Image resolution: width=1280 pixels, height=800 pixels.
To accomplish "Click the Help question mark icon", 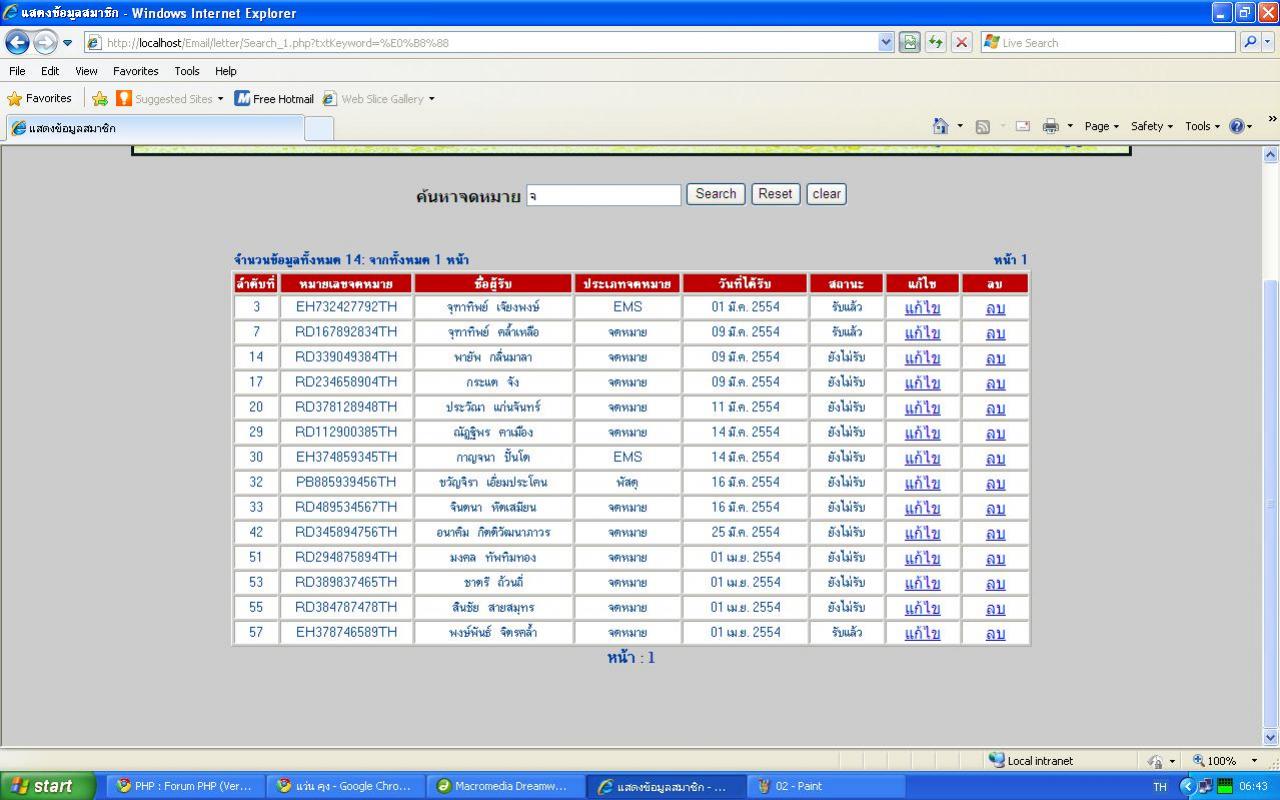I will [1238, 126].
